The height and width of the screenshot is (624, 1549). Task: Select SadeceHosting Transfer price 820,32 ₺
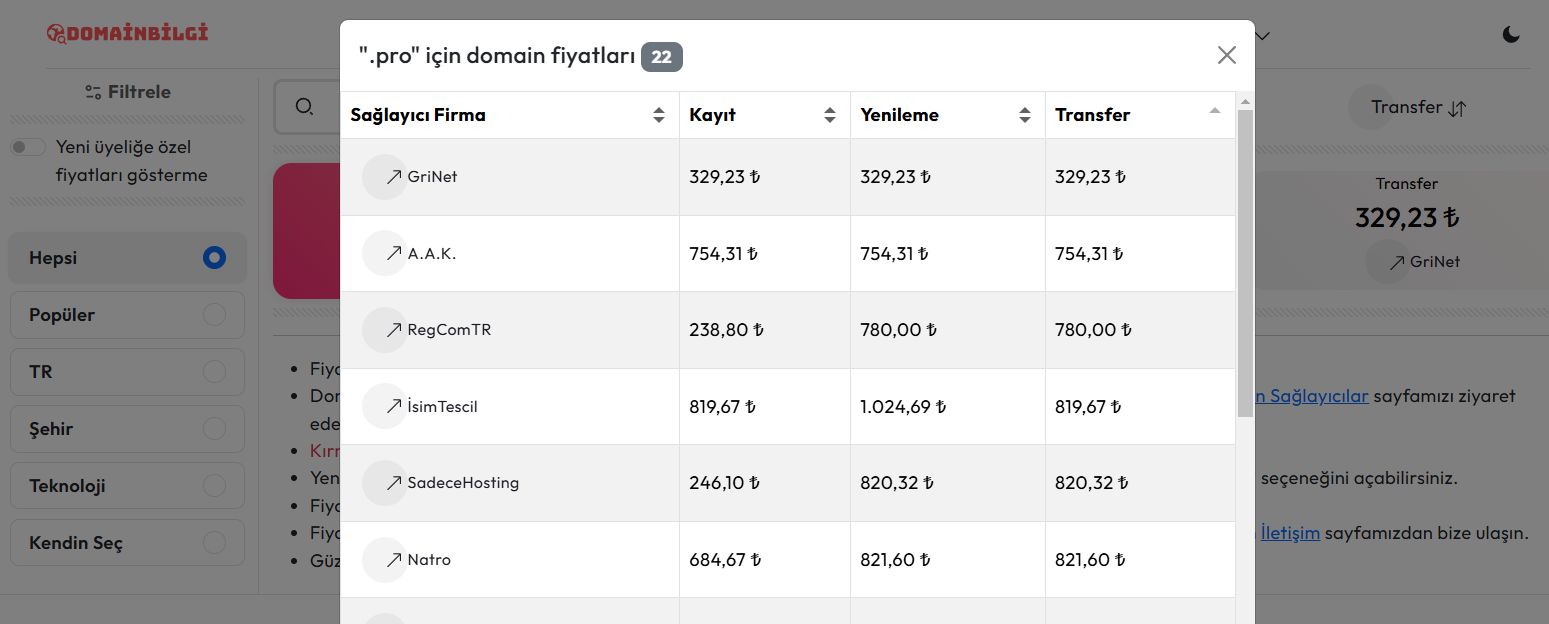tap(1092, 483)
